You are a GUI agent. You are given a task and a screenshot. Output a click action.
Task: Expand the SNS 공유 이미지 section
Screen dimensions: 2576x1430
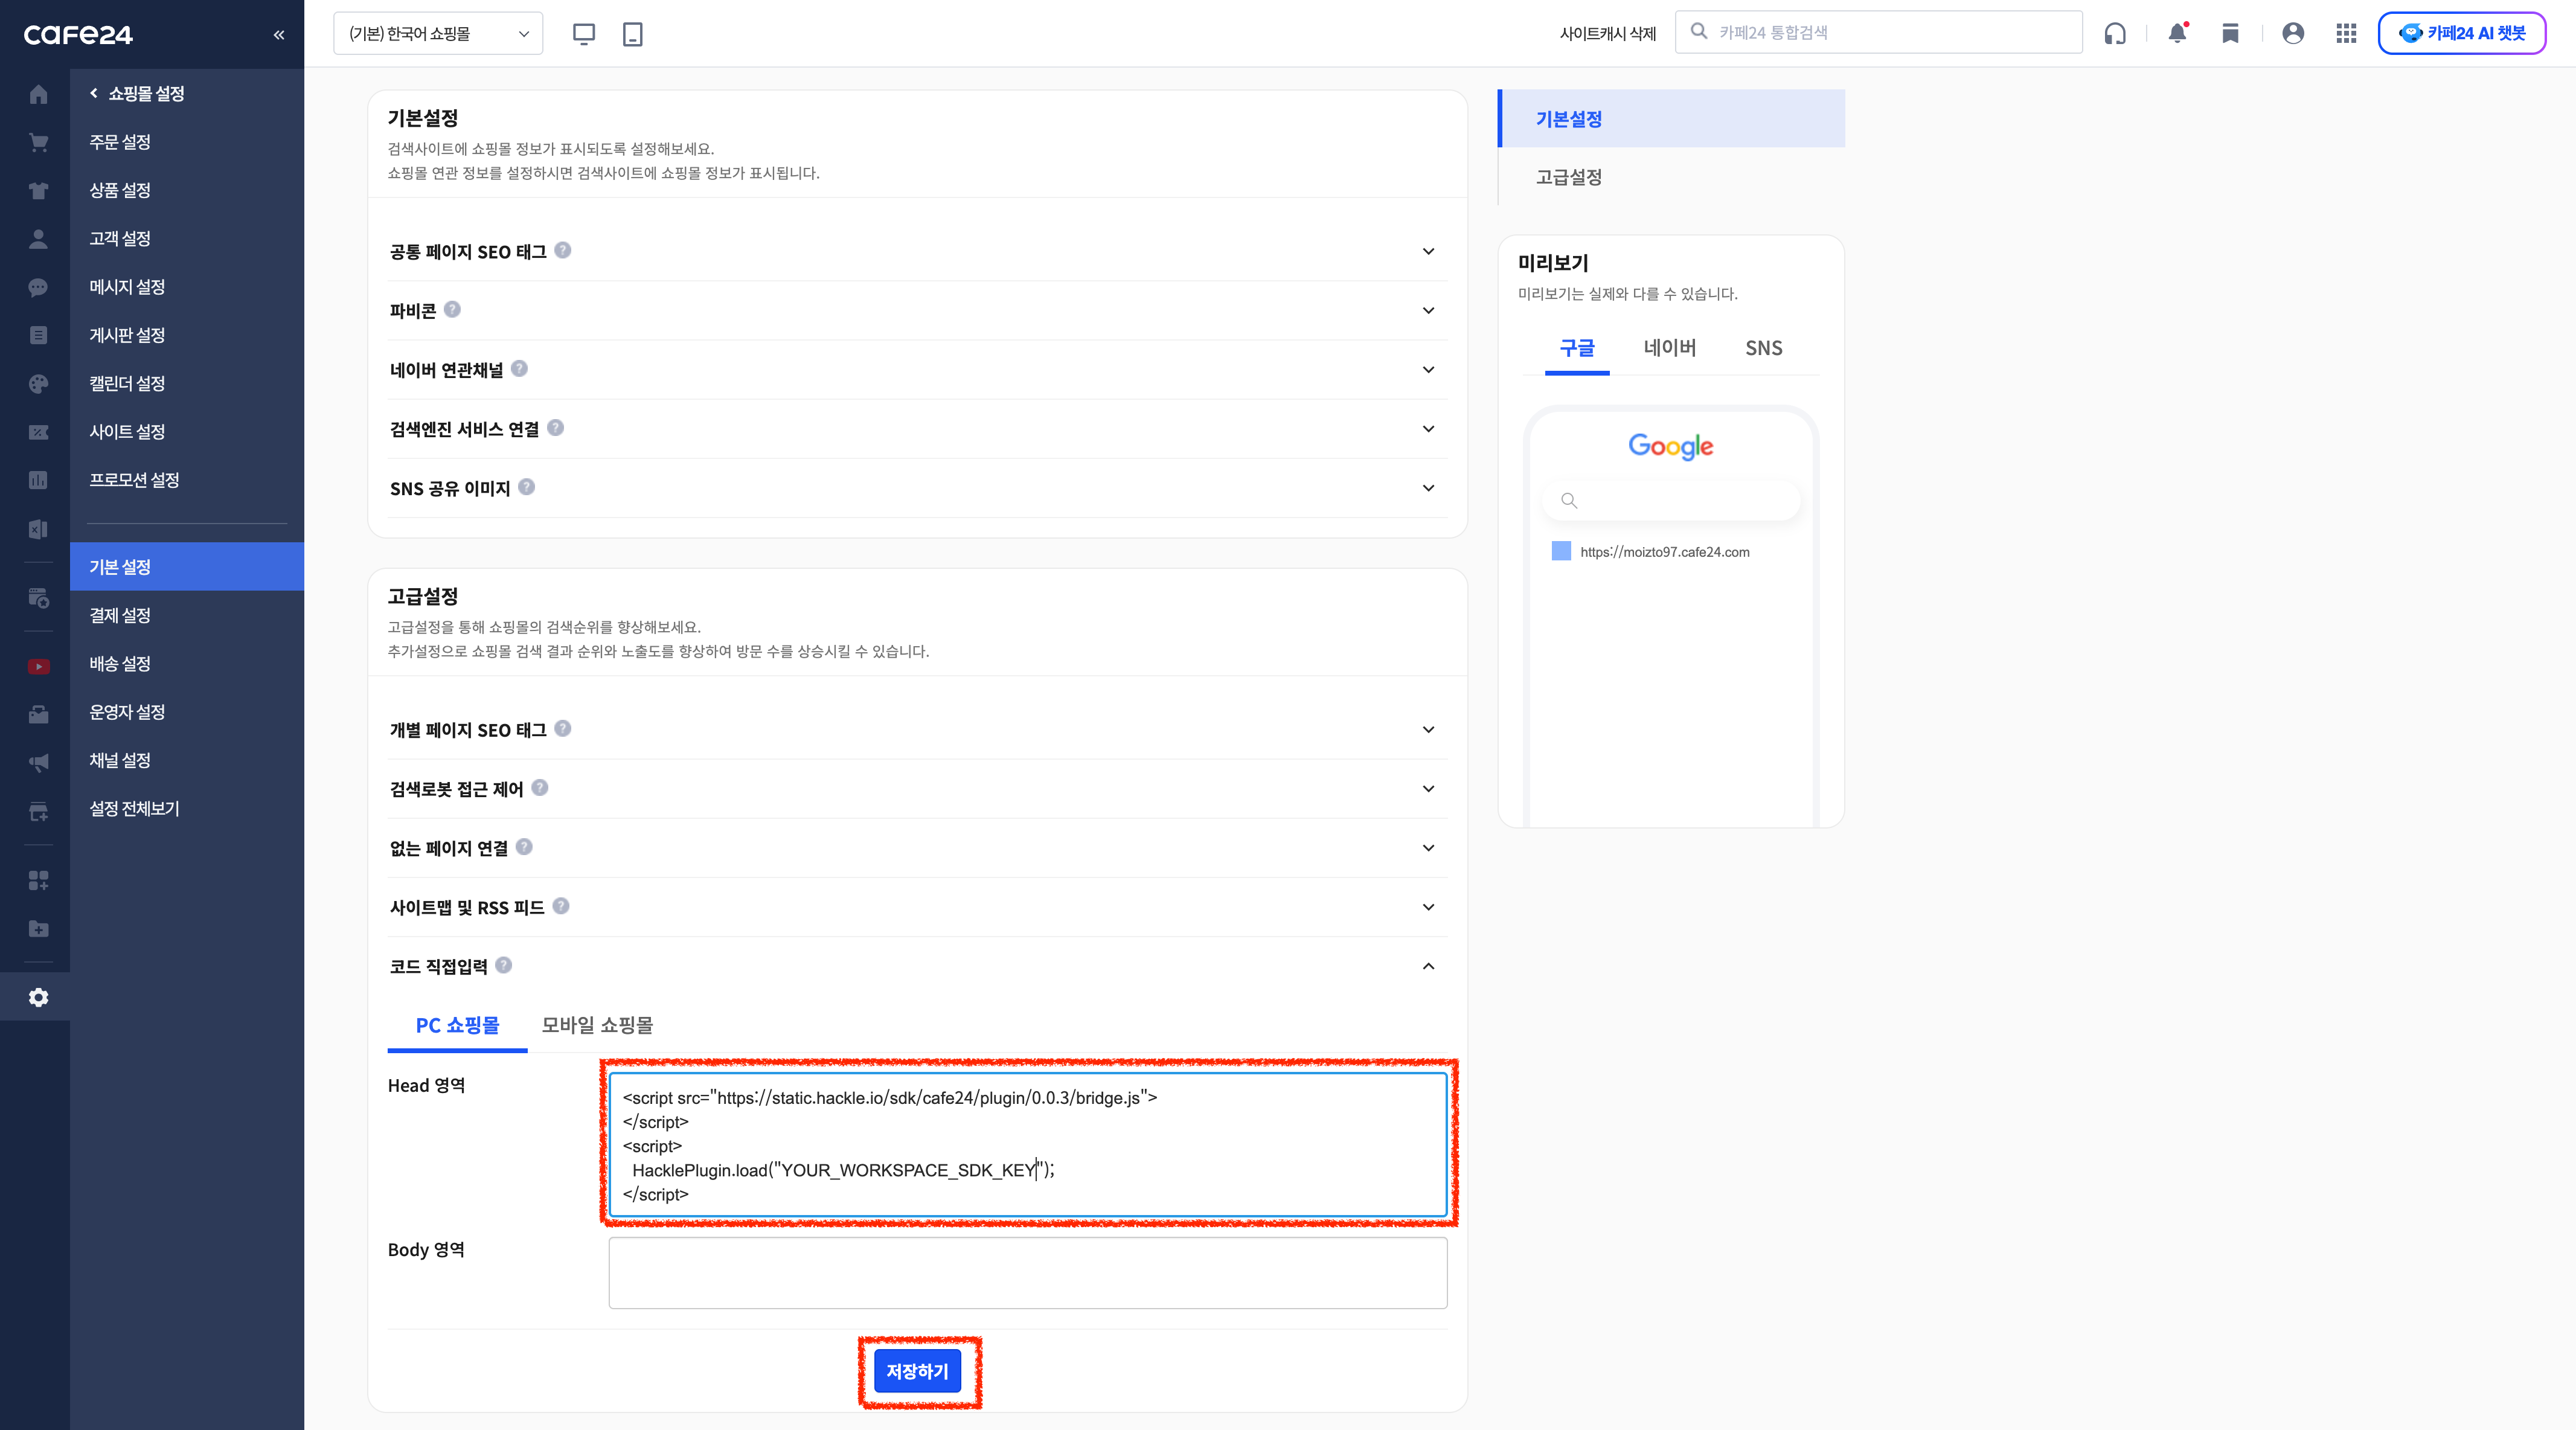pyautogui.click(x=1428, y=487)
